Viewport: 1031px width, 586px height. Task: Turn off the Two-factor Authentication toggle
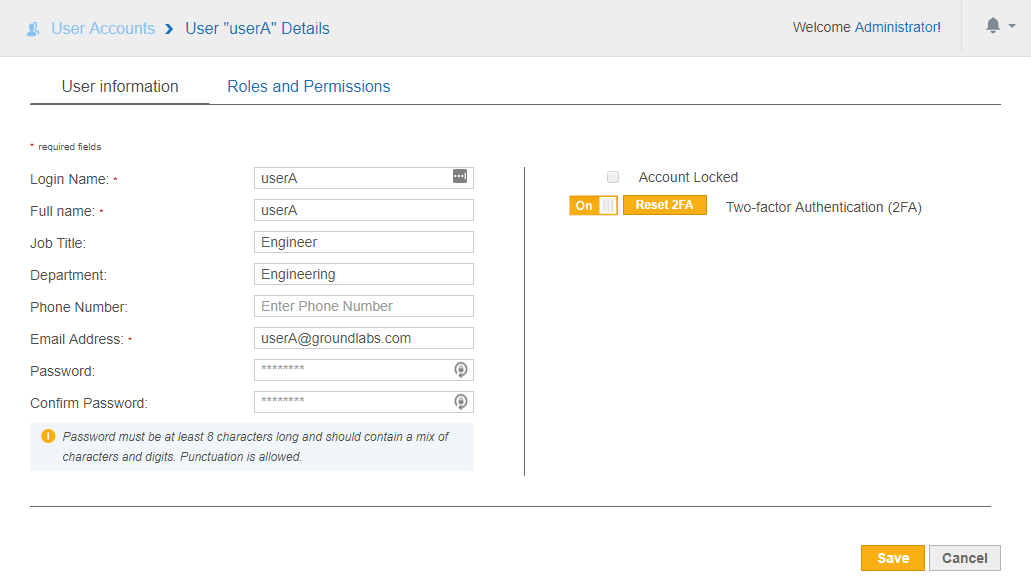click(x=593, y=205)
